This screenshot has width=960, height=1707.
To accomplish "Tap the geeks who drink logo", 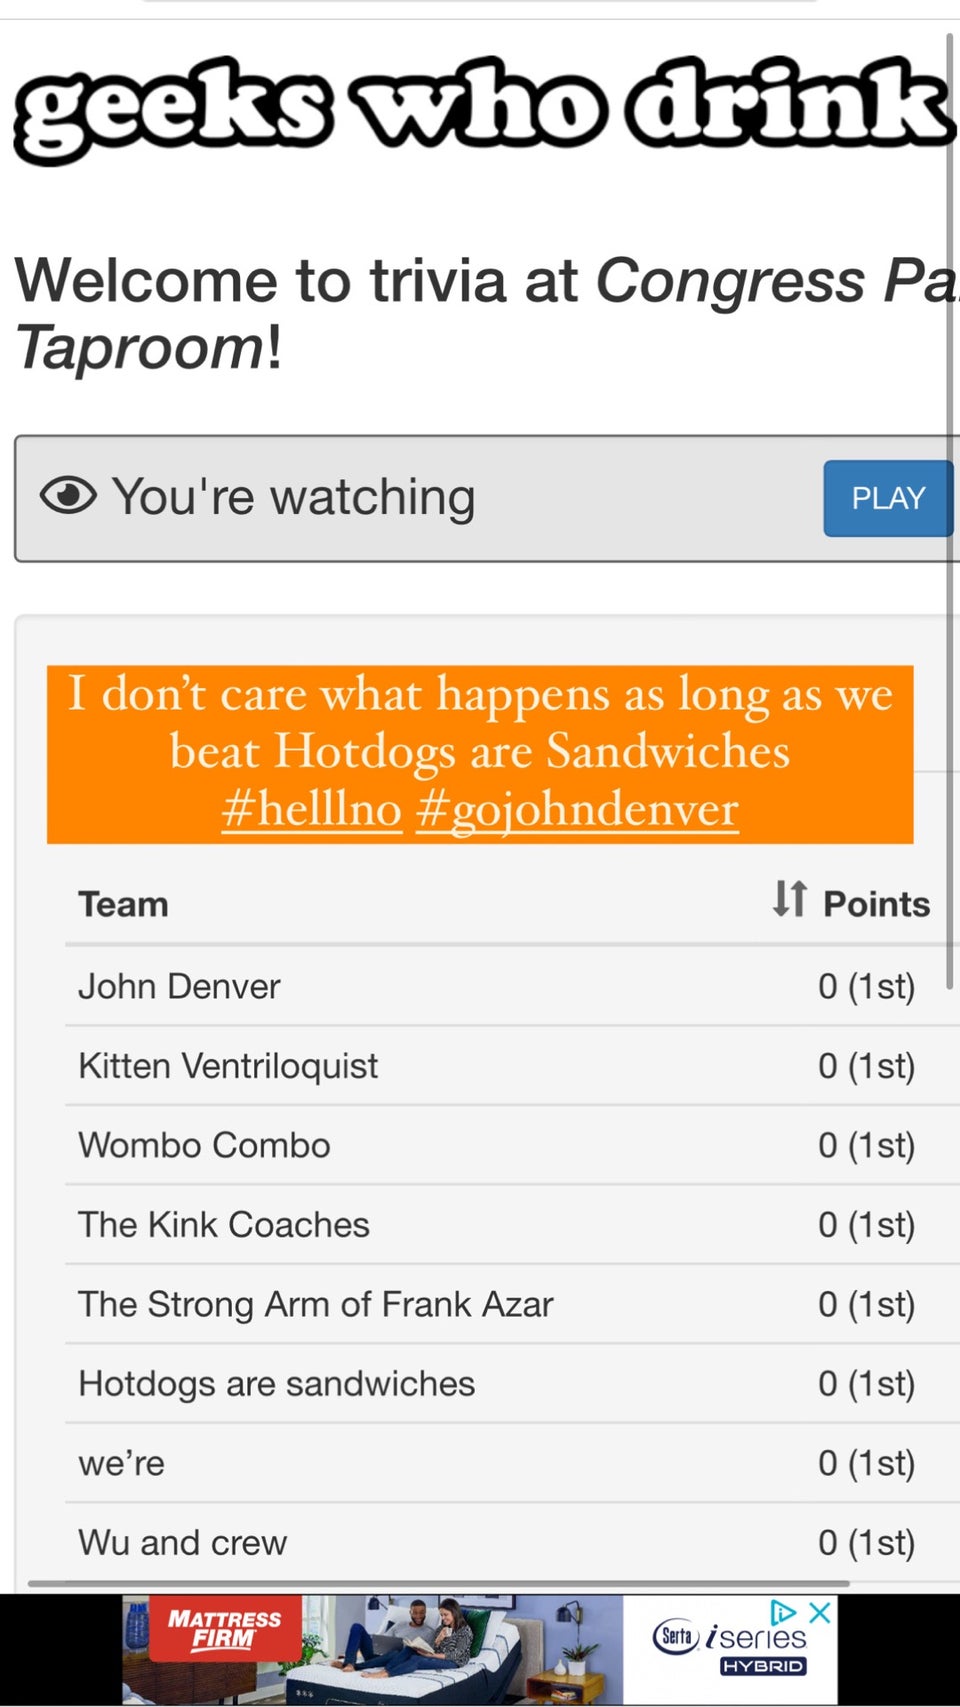I will [x=483, y=110].
